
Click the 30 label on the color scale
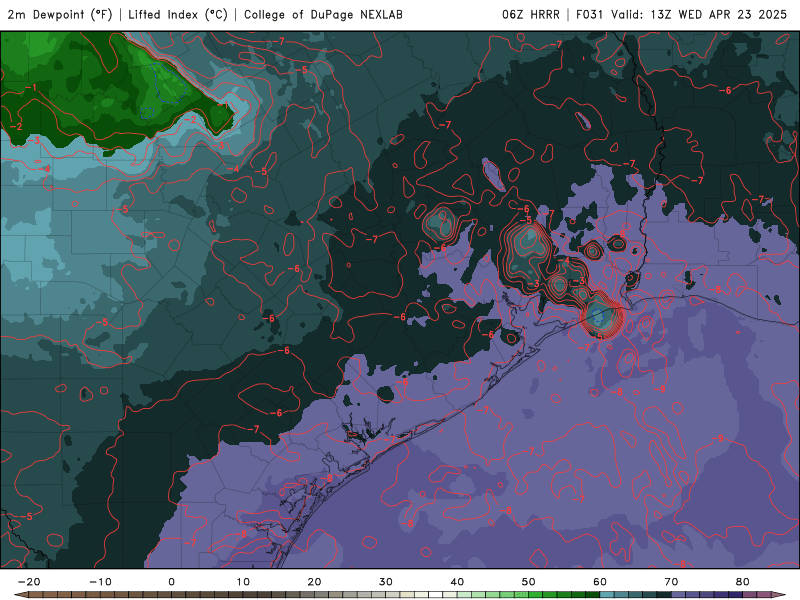click(x=386, y=582)
